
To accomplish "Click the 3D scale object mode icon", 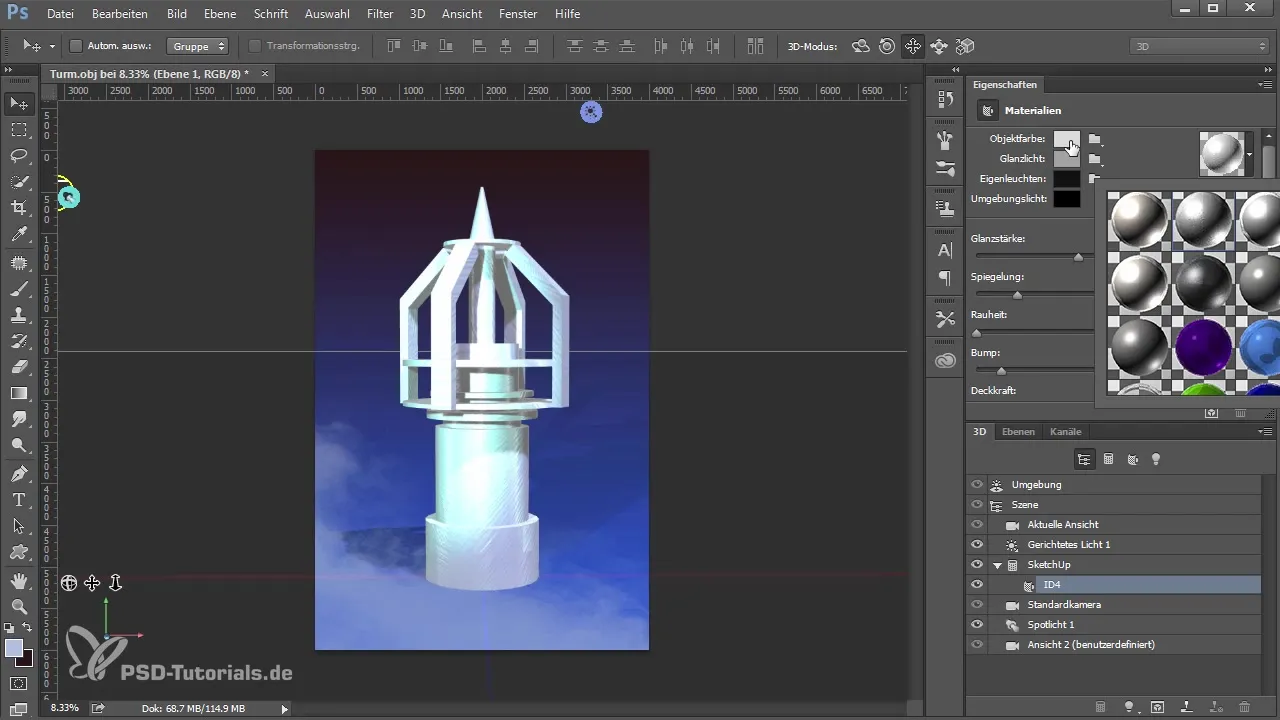I will [964, 46].
